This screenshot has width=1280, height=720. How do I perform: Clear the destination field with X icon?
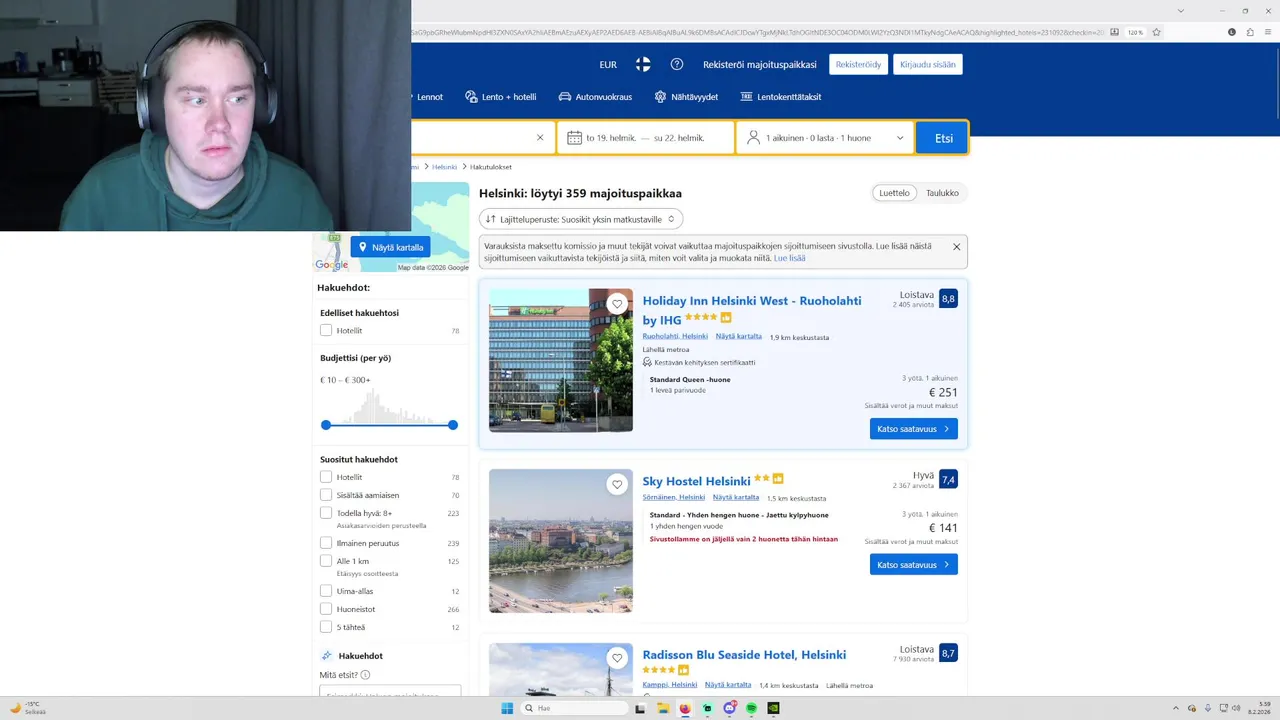[540, 138]
